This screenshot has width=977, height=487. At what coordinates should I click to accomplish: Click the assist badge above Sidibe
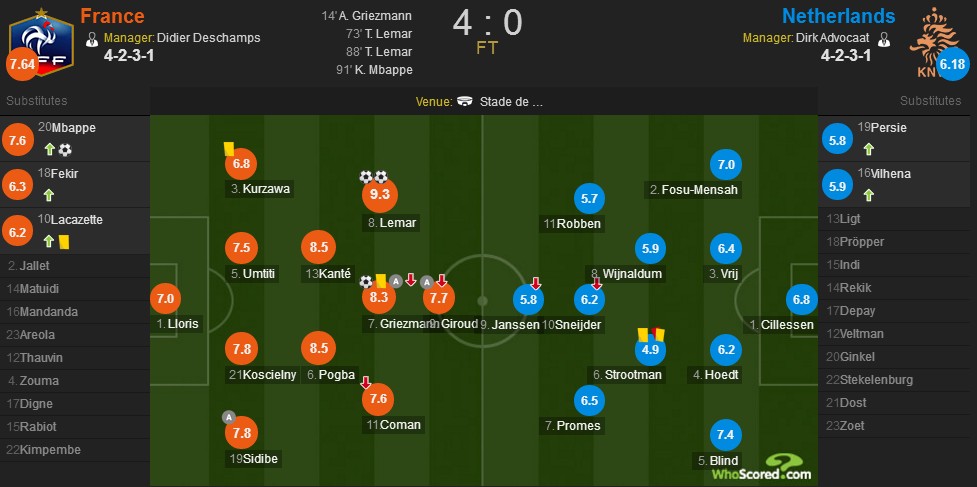point(229,417)
